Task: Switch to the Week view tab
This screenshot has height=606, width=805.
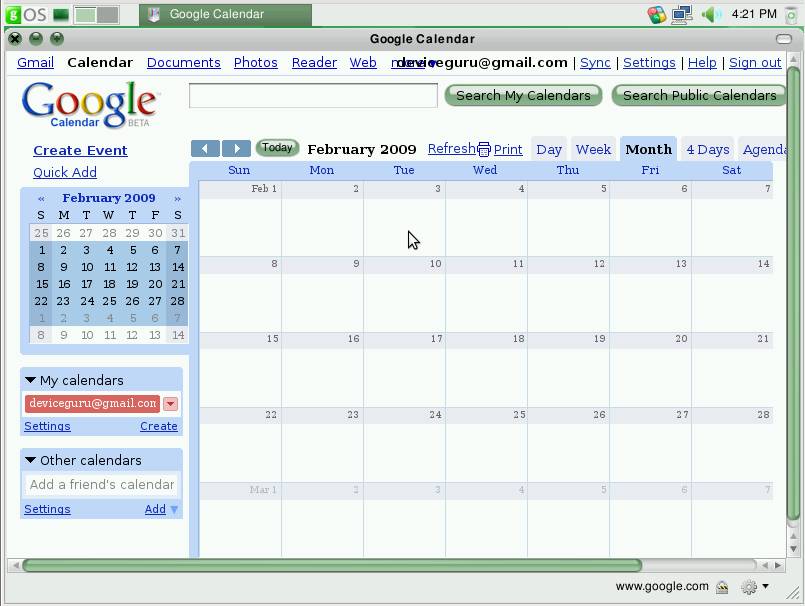Action: tap(593, 149)
